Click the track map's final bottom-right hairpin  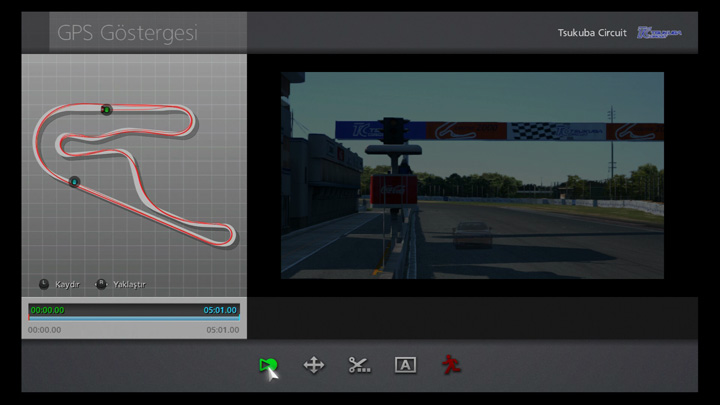pos(229,237)
